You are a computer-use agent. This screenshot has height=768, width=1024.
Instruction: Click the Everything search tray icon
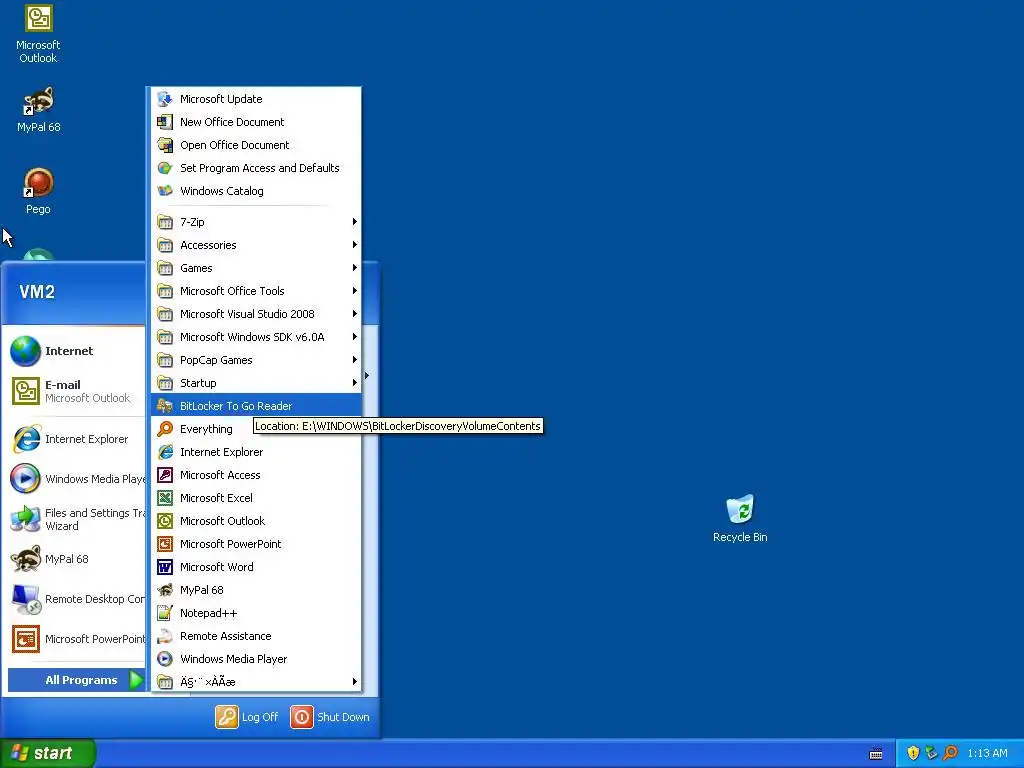coord(950,753)
